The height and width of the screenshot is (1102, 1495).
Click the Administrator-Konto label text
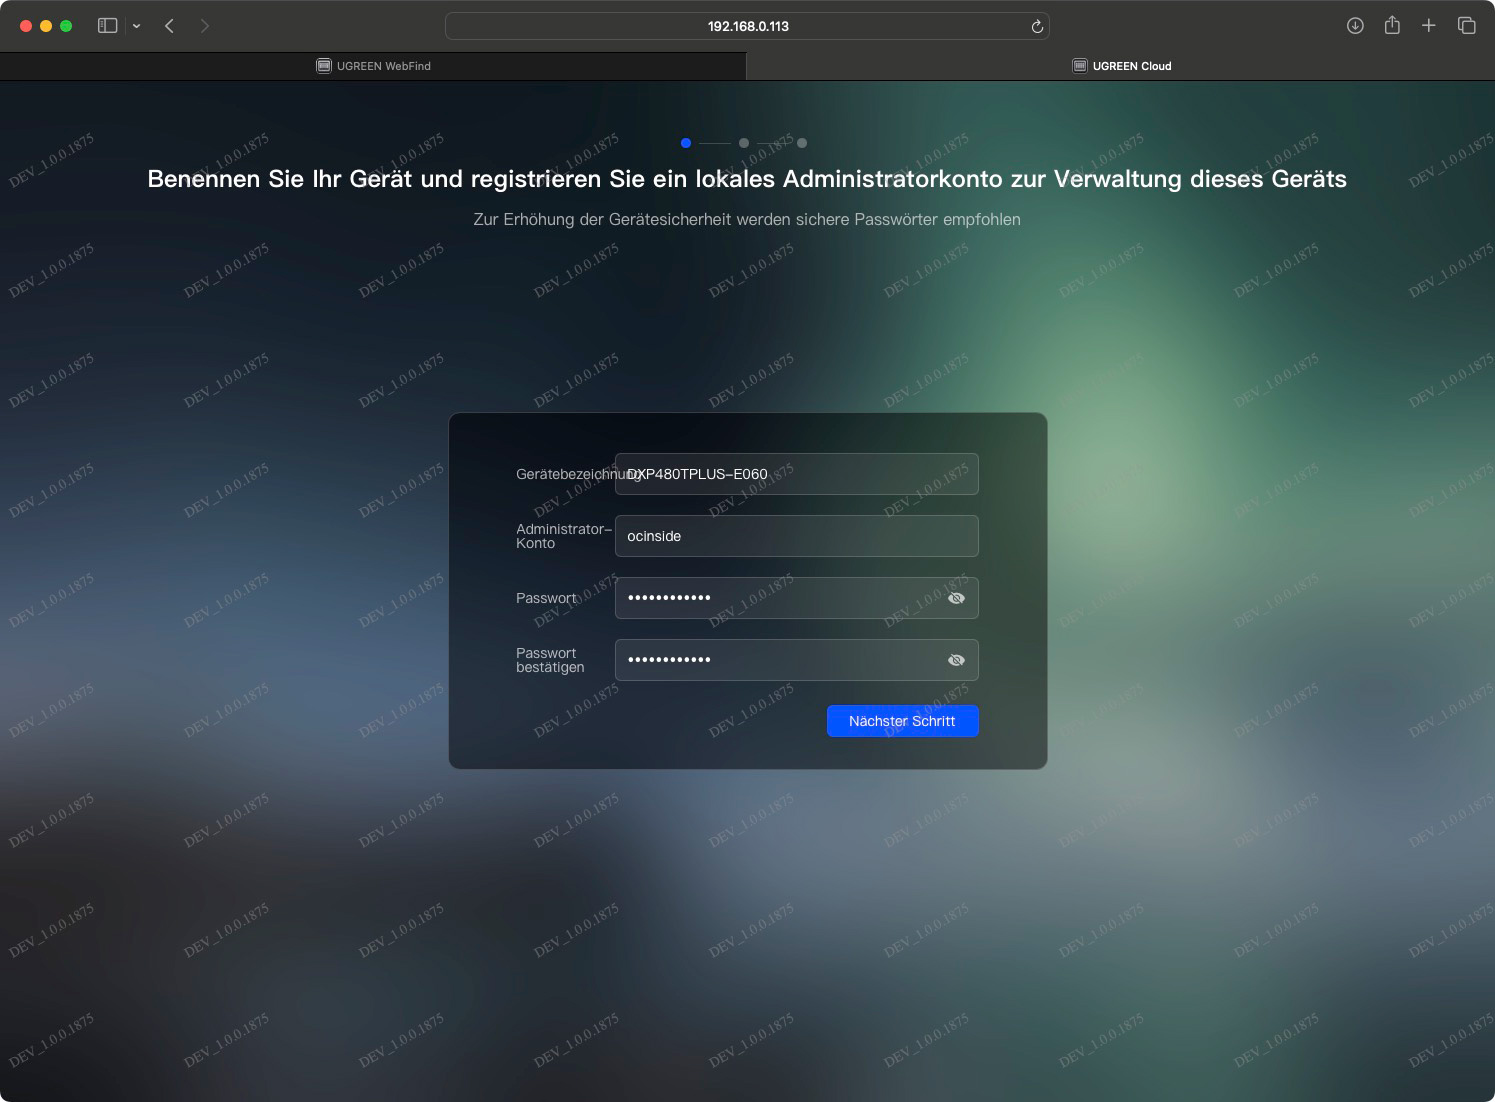click(563, 536)
